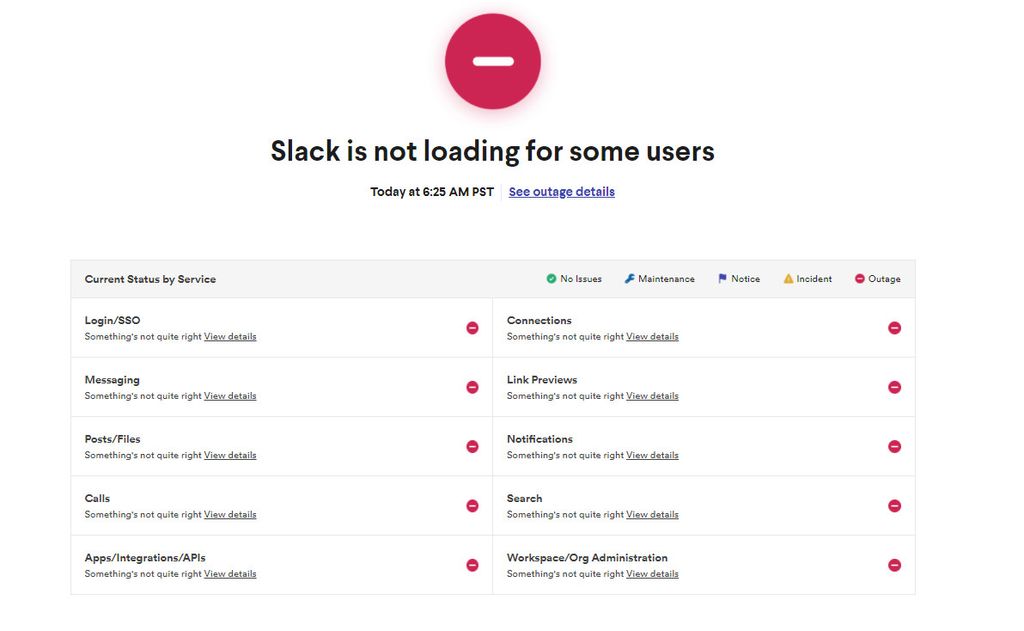Viewport: 1024px width, 631px height.
Task: Click the outage icon next to Search
Action: tap(894, 505)
